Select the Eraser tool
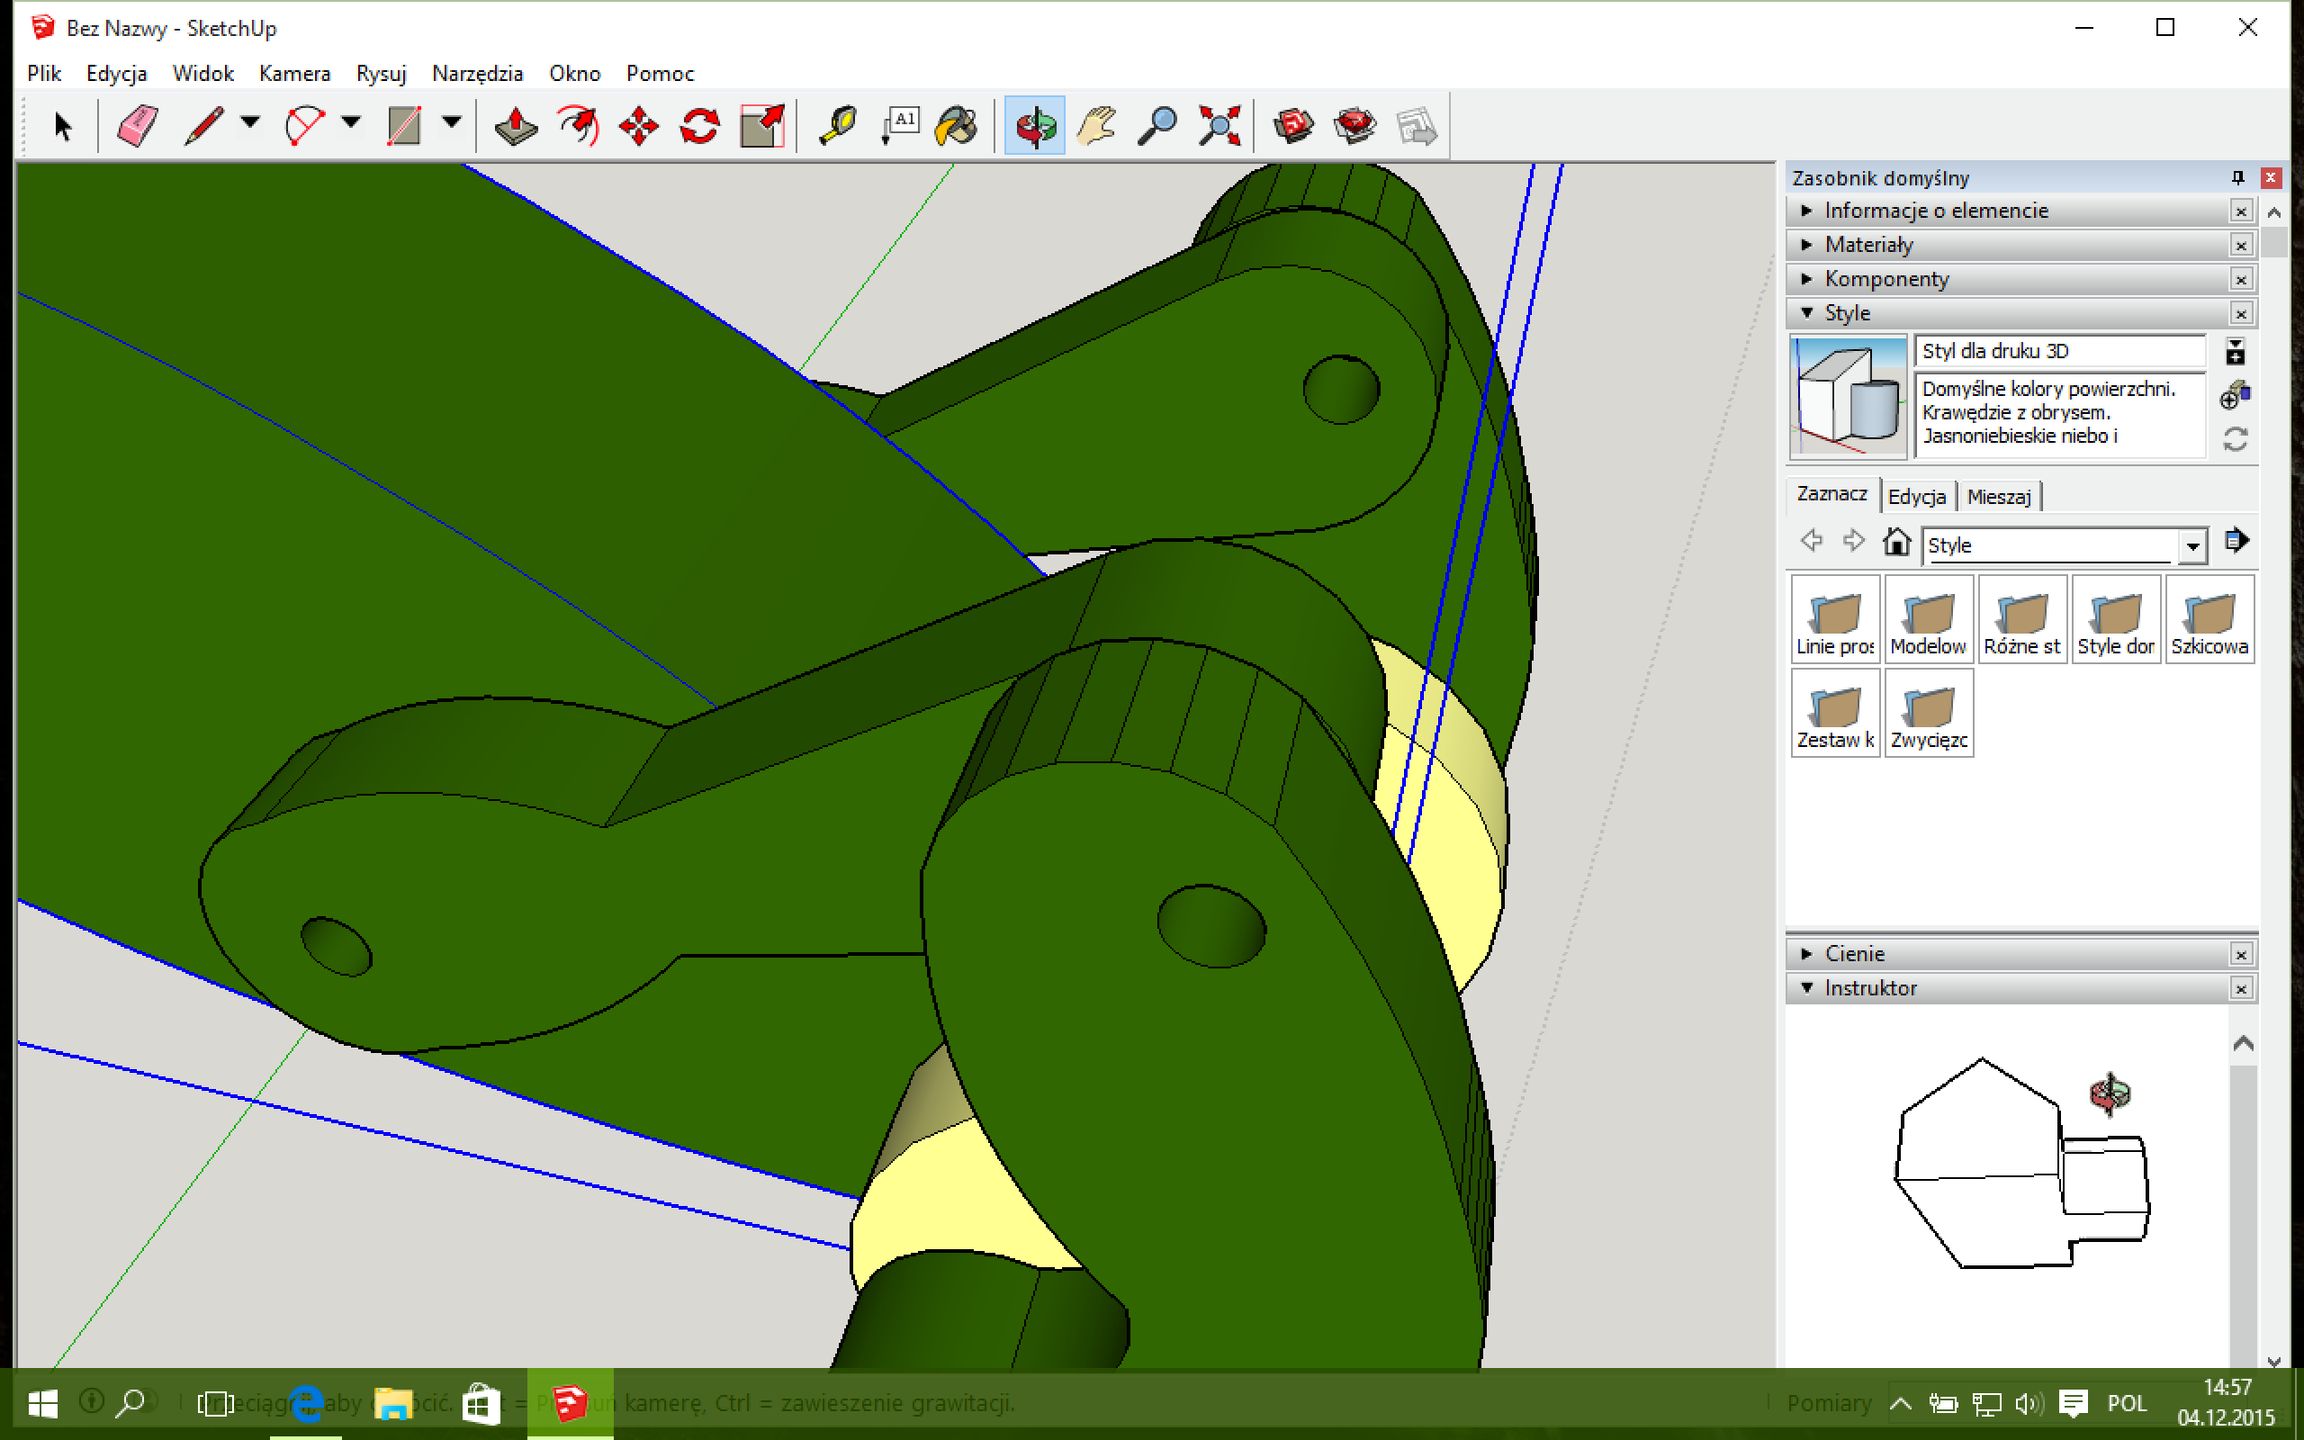 click(137, 127)
